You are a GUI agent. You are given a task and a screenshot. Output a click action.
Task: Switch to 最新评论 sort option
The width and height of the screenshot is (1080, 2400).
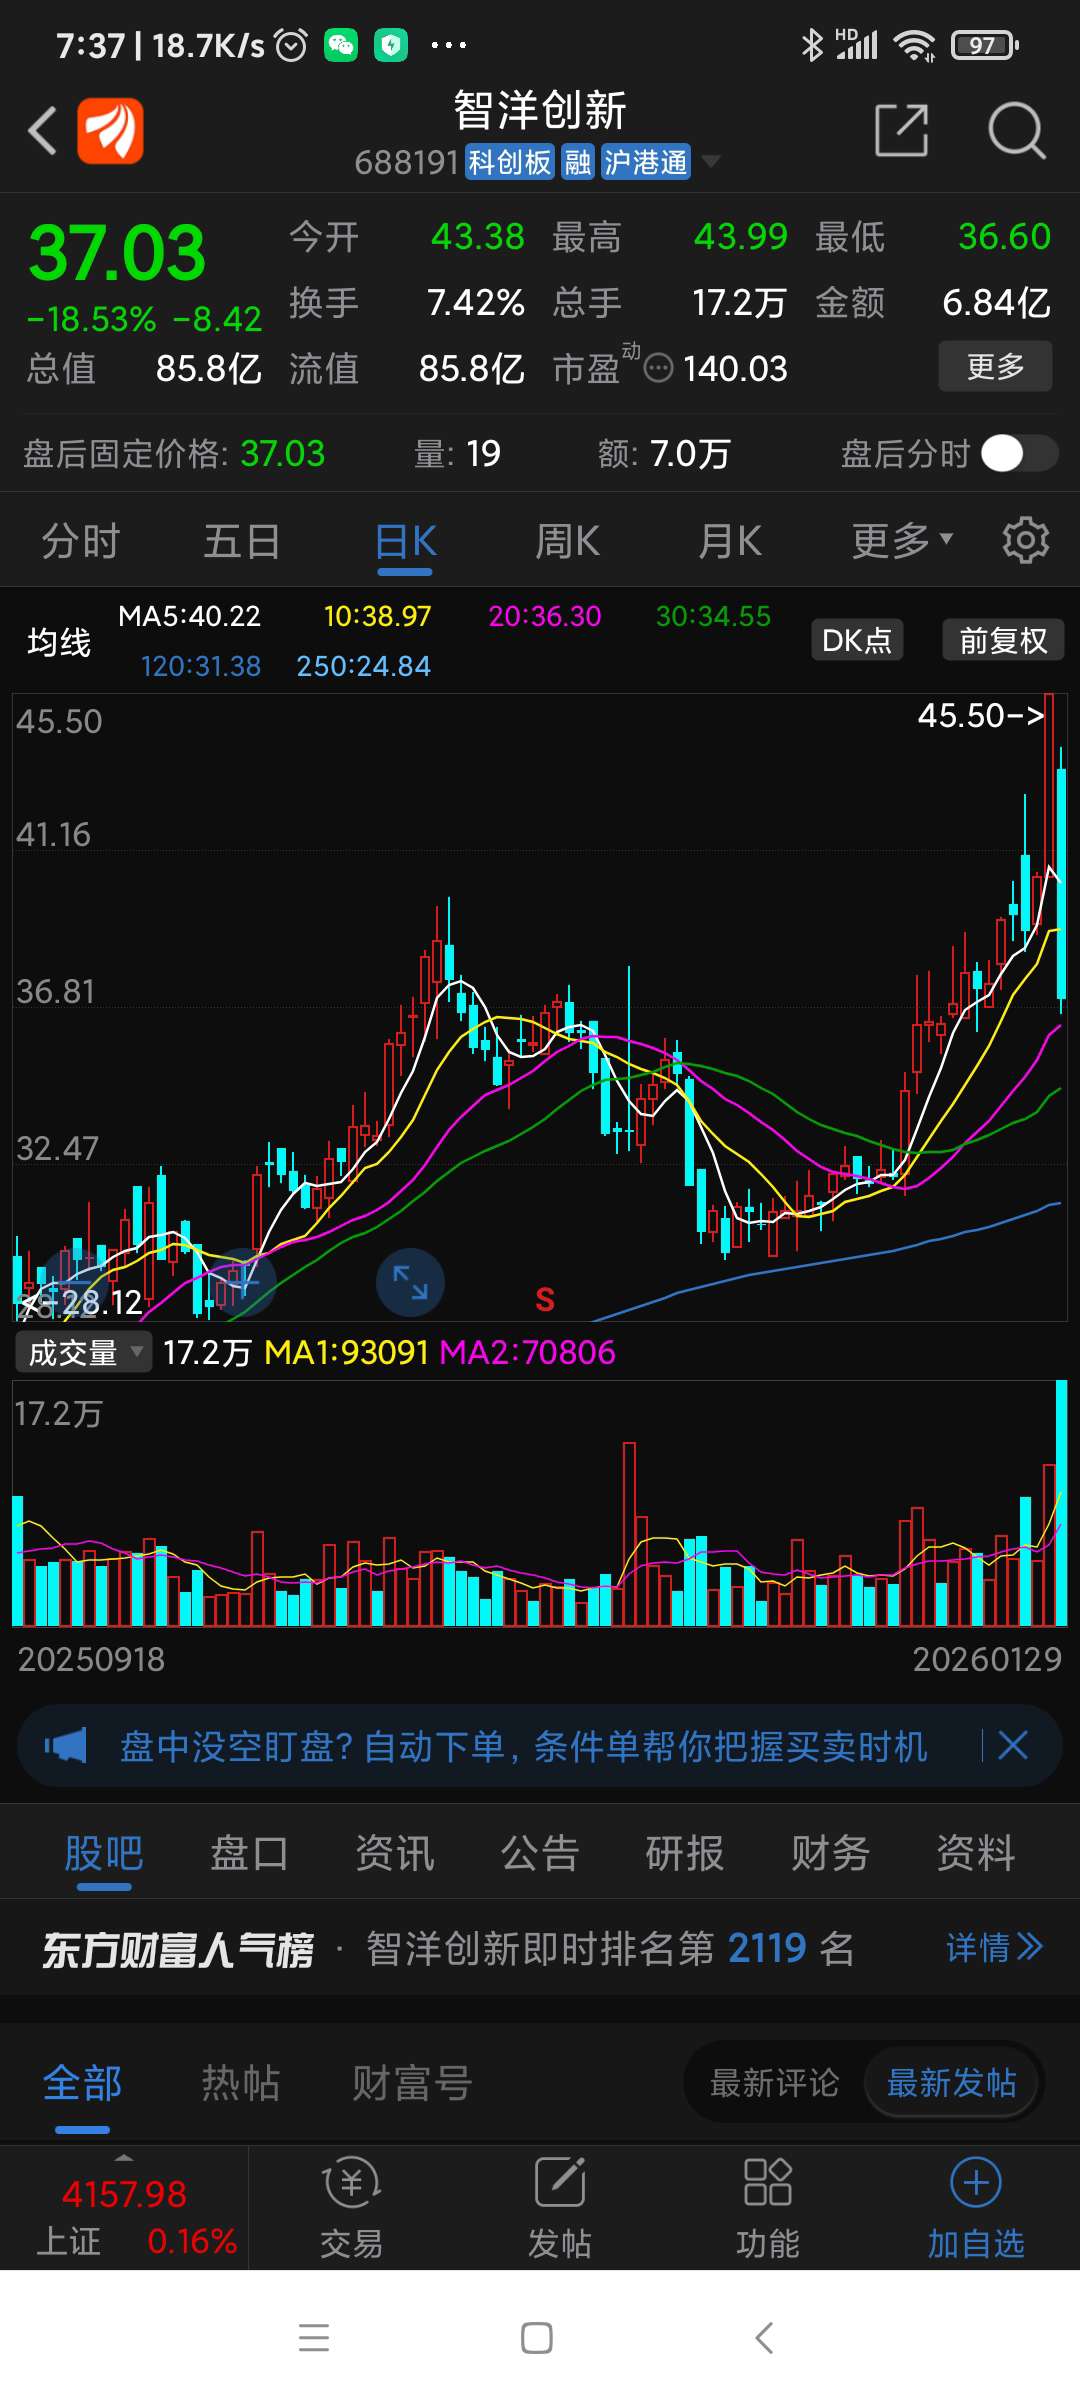tap(774, 2083)
